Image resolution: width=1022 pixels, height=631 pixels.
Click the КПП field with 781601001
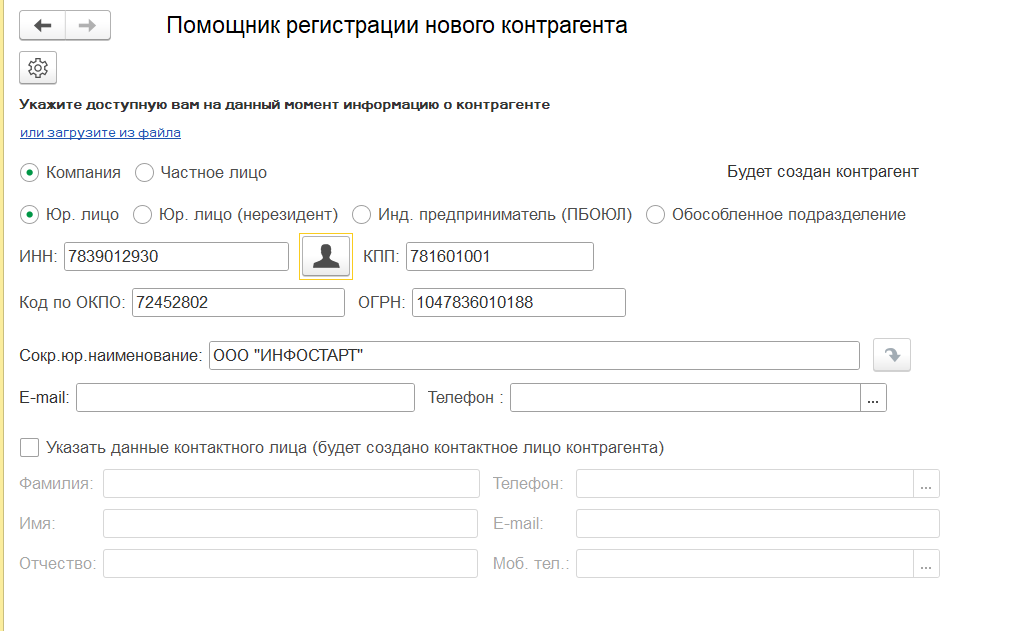click(498, 257)
